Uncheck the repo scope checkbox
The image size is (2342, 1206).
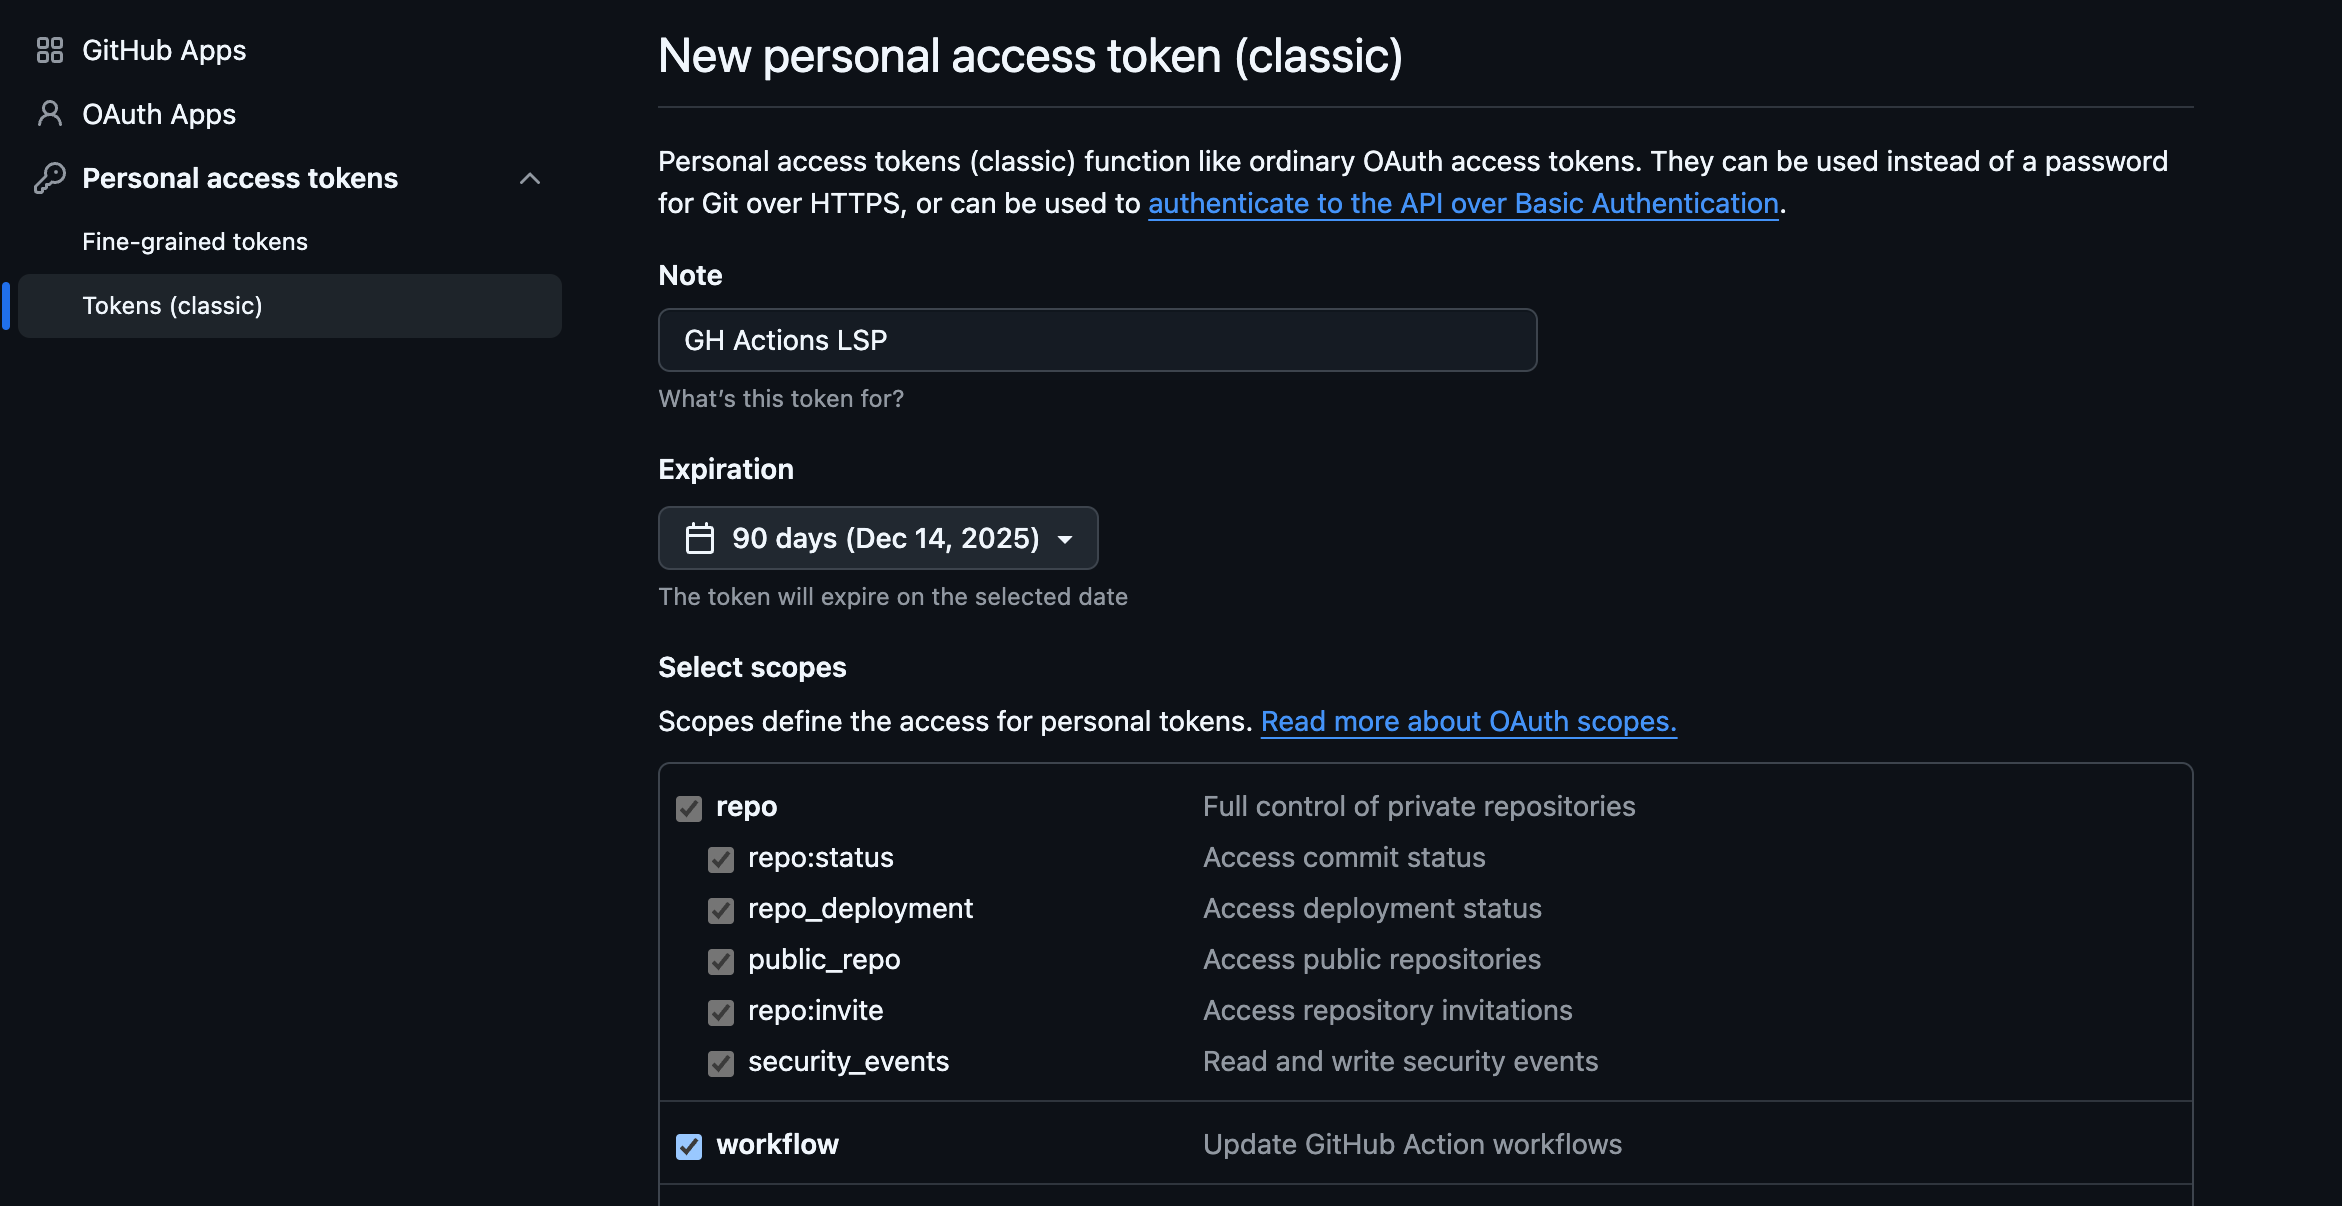coord(689,808)
